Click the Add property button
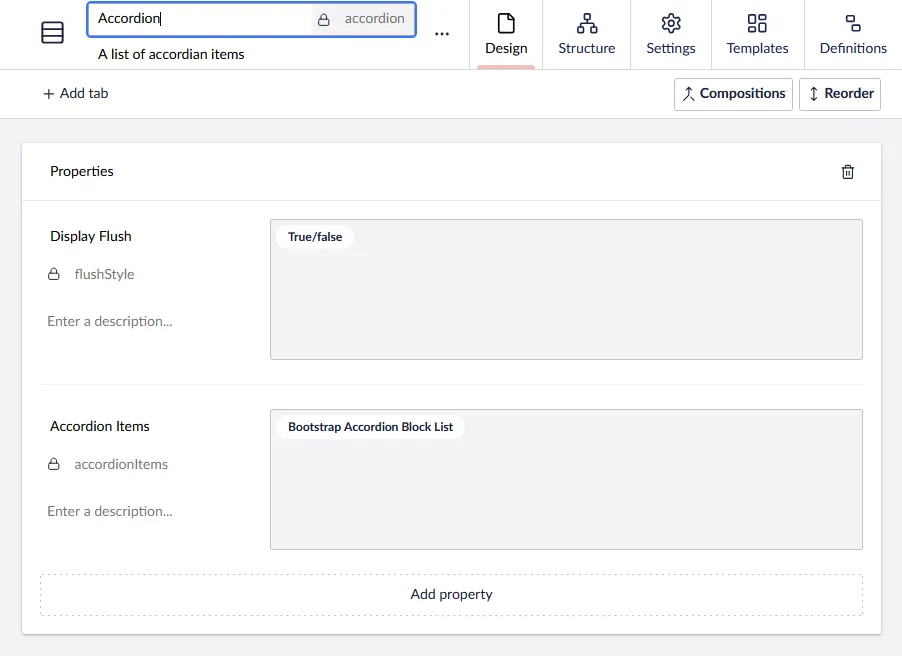Viewport: 902px width, 656px height. point(451,594)
